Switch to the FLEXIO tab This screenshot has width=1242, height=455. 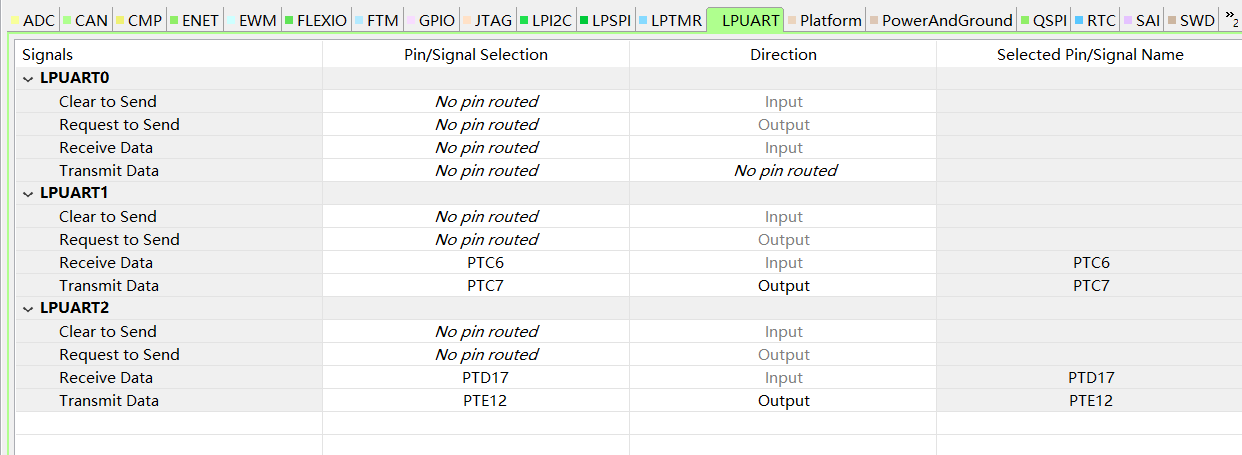pyautogui.click(x=317, y=20)
